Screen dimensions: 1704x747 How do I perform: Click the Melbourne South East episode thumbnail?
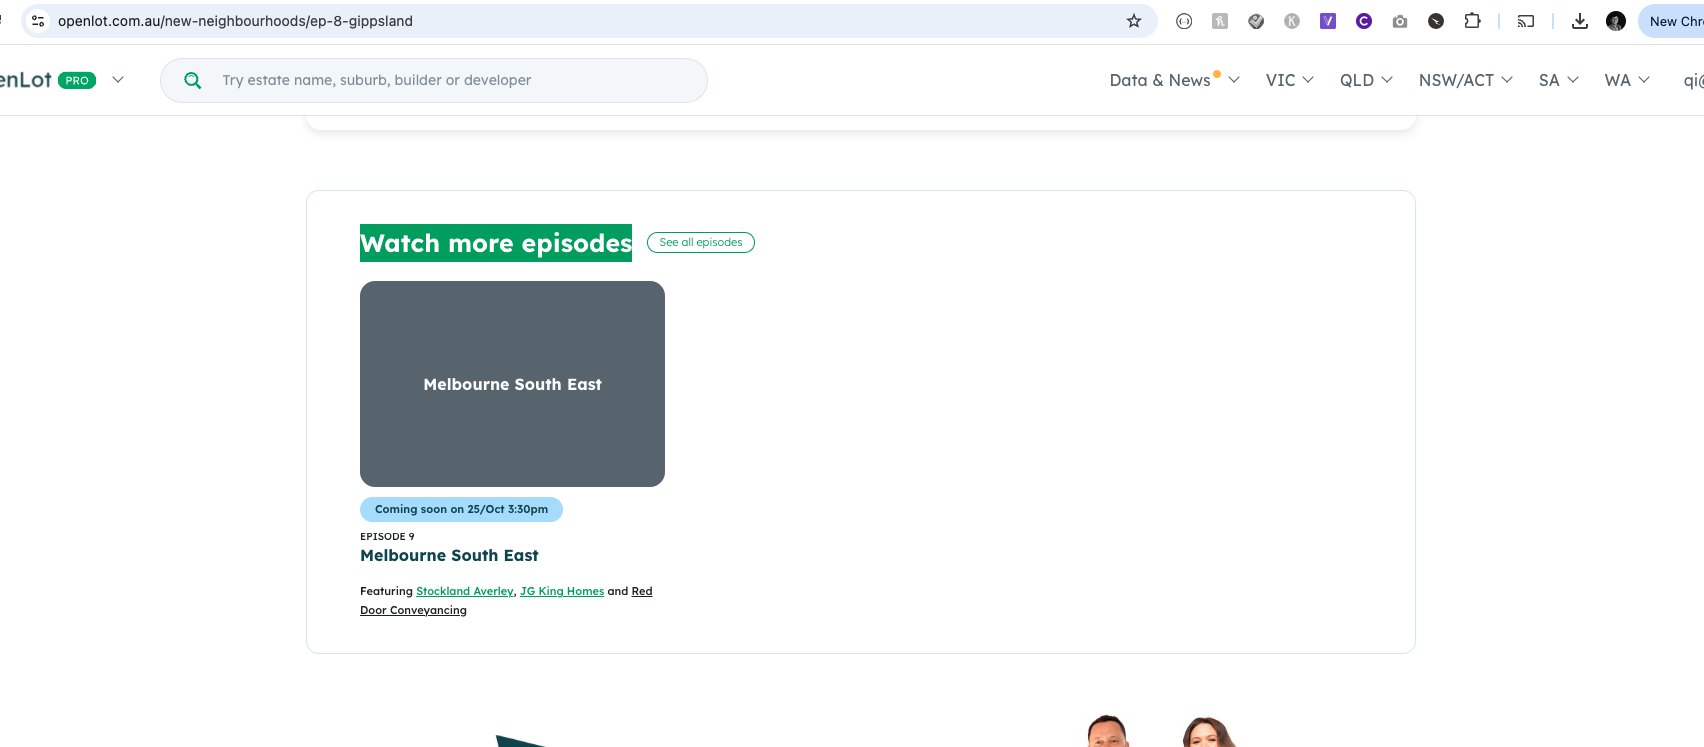512,384
